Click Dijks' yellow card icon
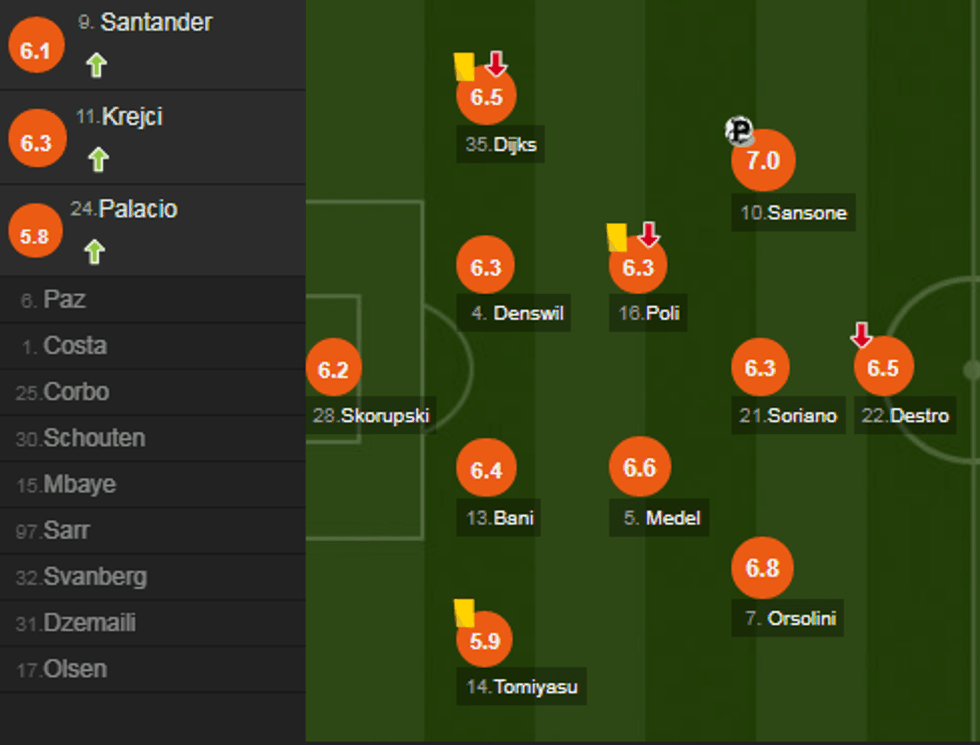This screenshot has height=745, width=980. (x=464, y=67)
